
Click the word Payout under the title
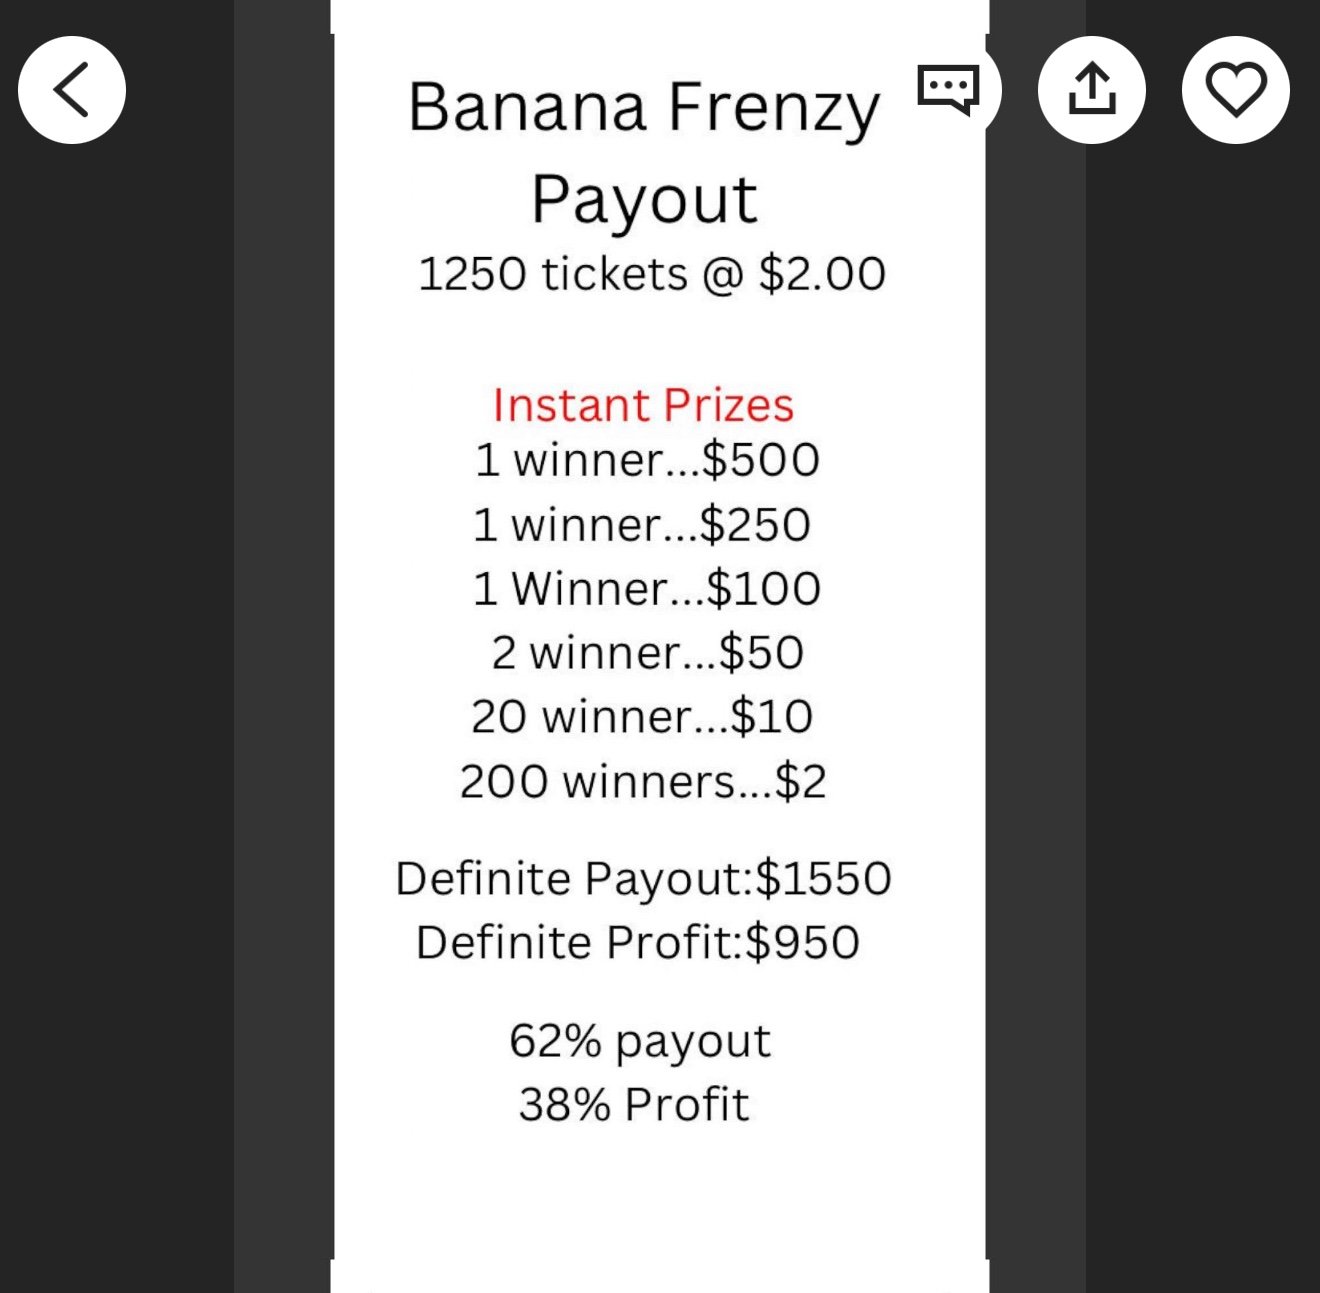(x=644, y=200)
